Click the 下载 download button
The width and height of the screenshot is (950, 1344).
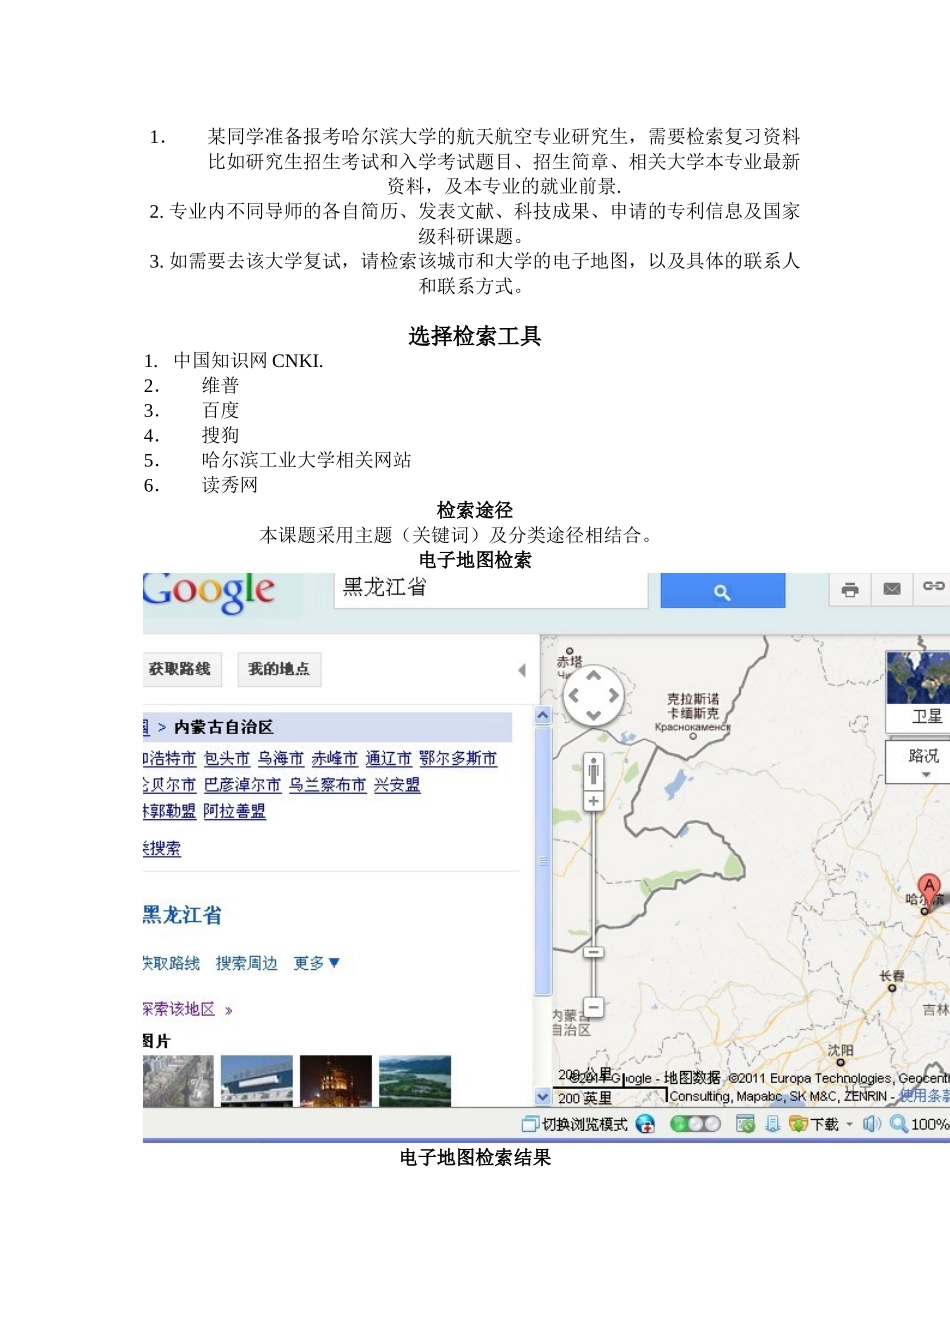click(814, 1124)
